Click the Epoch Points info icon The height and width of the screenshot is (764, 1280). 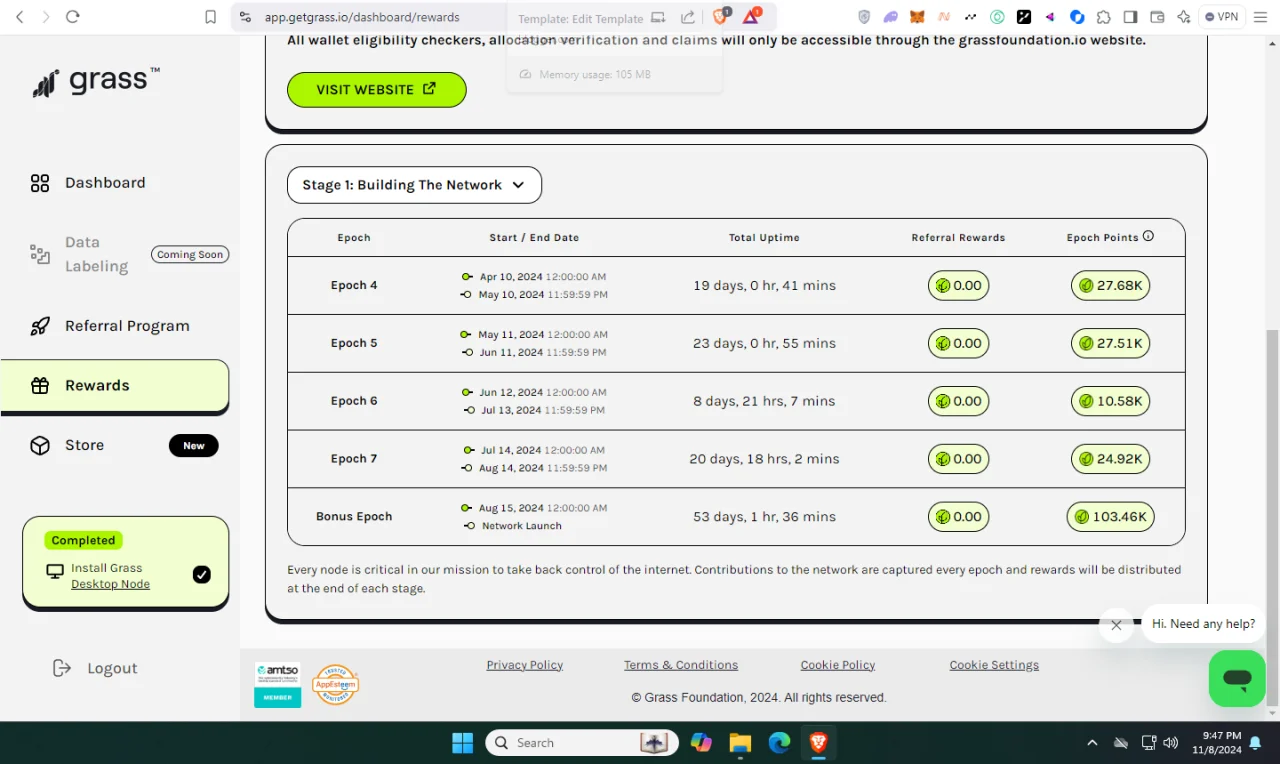coord(1148,237)
